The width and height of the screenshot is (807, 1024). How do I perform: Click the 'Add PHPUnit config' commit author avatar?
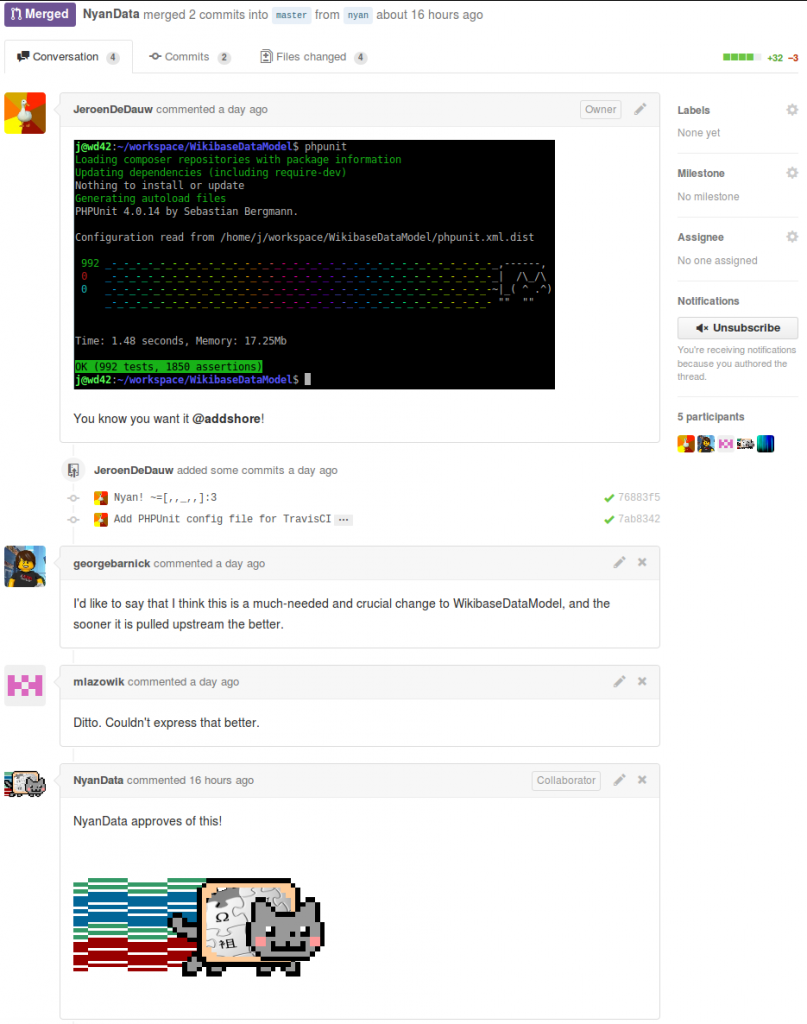pyautogui.click(x=101, y=520)
